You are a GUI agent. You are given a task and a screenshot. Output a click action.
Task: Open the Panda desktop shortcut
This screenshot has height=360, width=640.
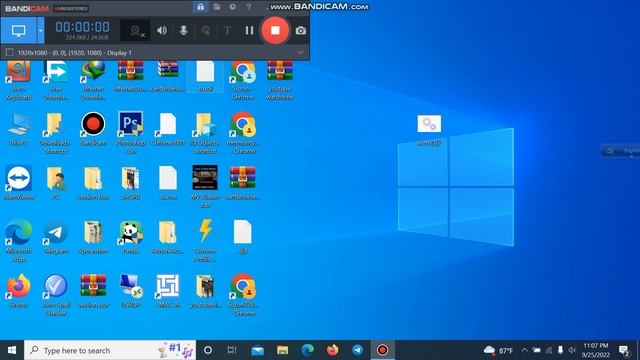[131, 238]
